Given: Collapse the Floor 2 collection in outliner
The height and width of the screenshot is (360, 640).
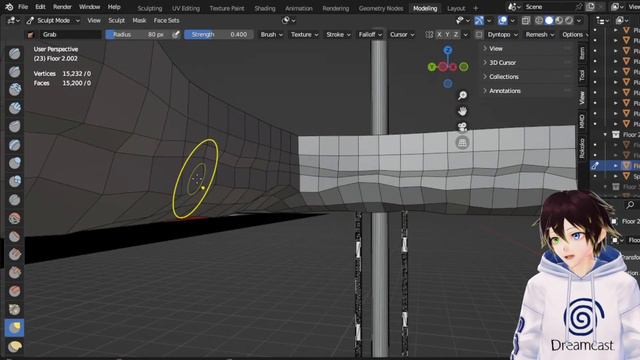Looking at the screenshot, I should (605, 135).
